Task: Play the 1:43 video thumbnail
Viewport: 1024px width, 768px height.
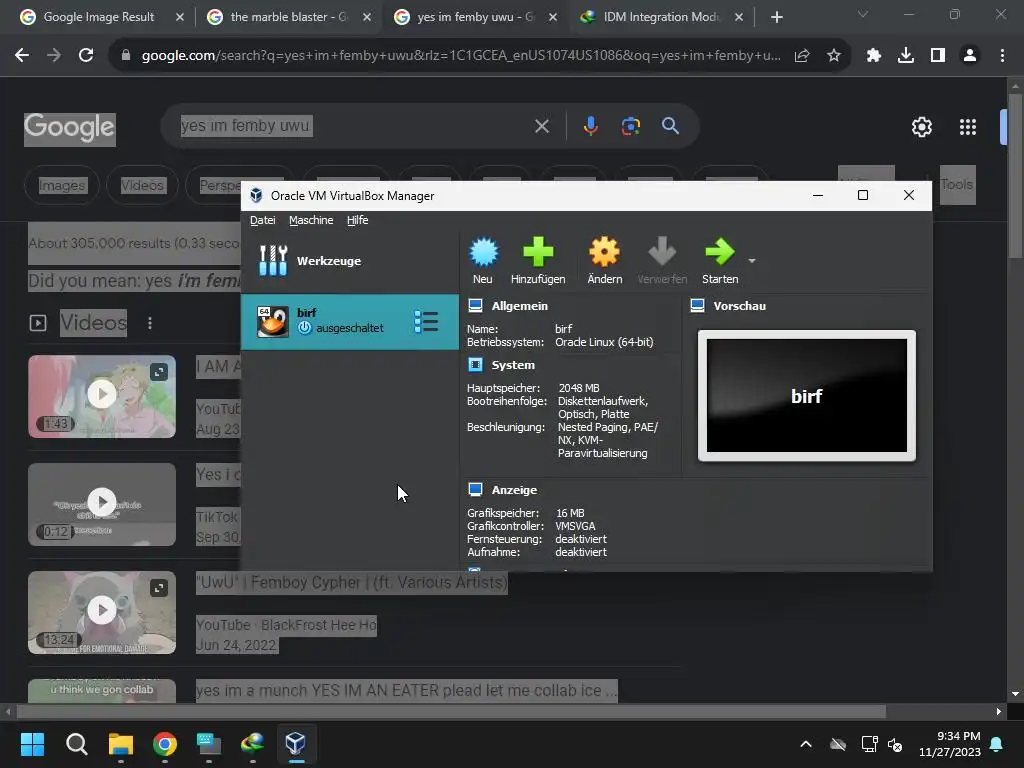Action: click(102, 396)
